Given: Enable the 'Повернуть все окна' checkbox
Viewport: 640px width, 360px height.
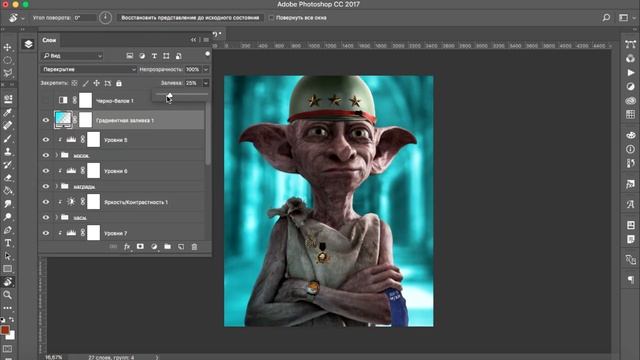Looking at the screenshot, I should click(271, 18).
